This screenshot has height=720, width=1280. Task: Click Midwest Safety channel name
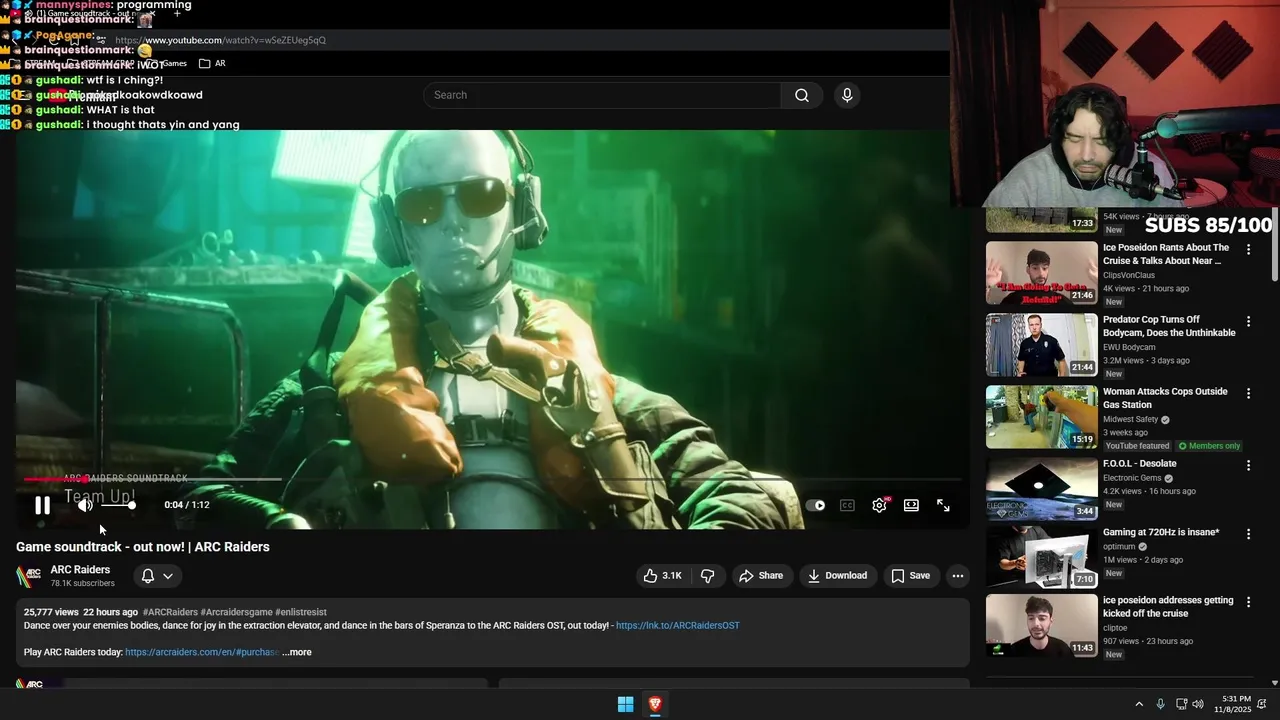(1130, 420)
